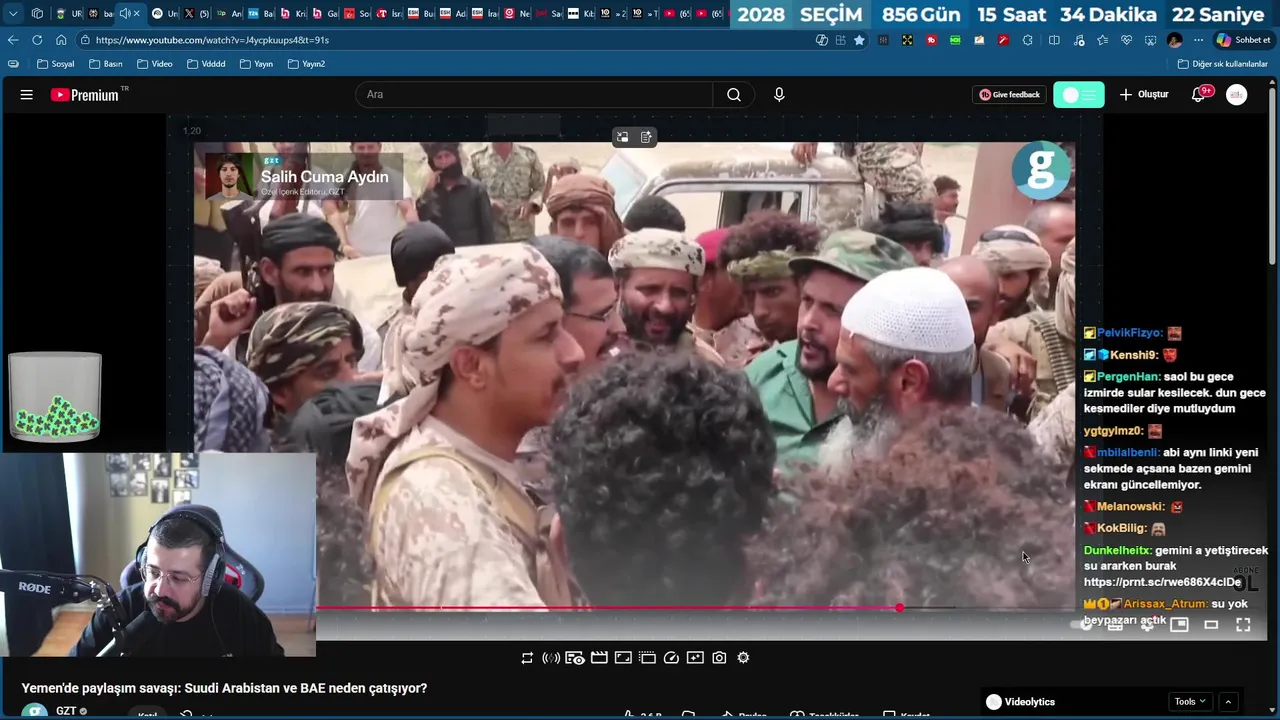Open Diğer sık kullanılanlar bookmarks folder

pyautogui.click(x=1222, y=64)
